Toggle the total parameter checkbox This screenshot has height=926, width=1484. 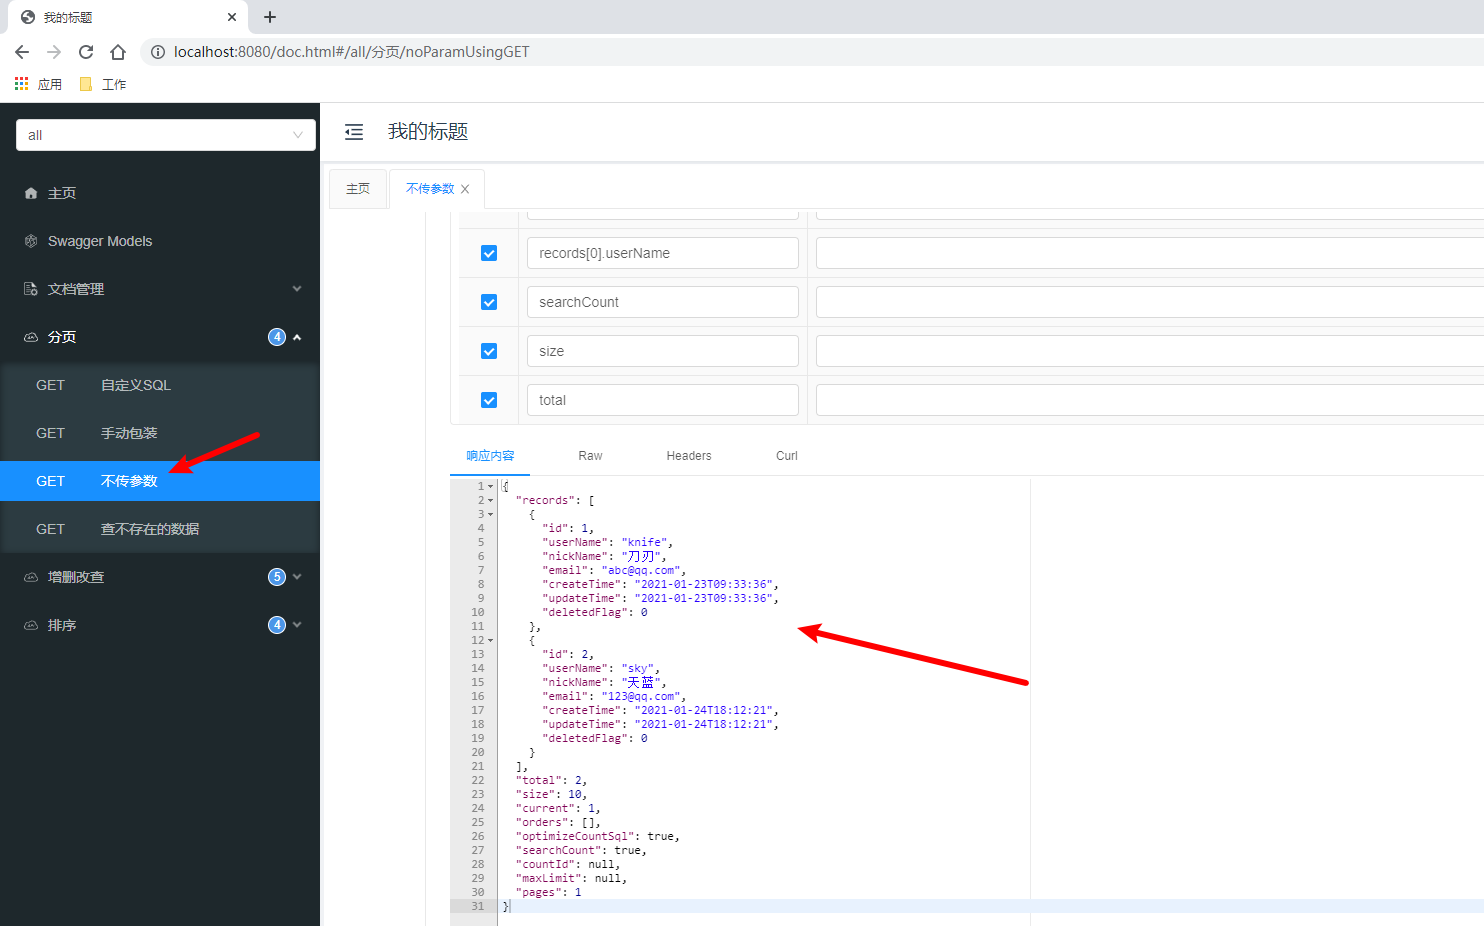pyautogui.click(x=489, y=400)
